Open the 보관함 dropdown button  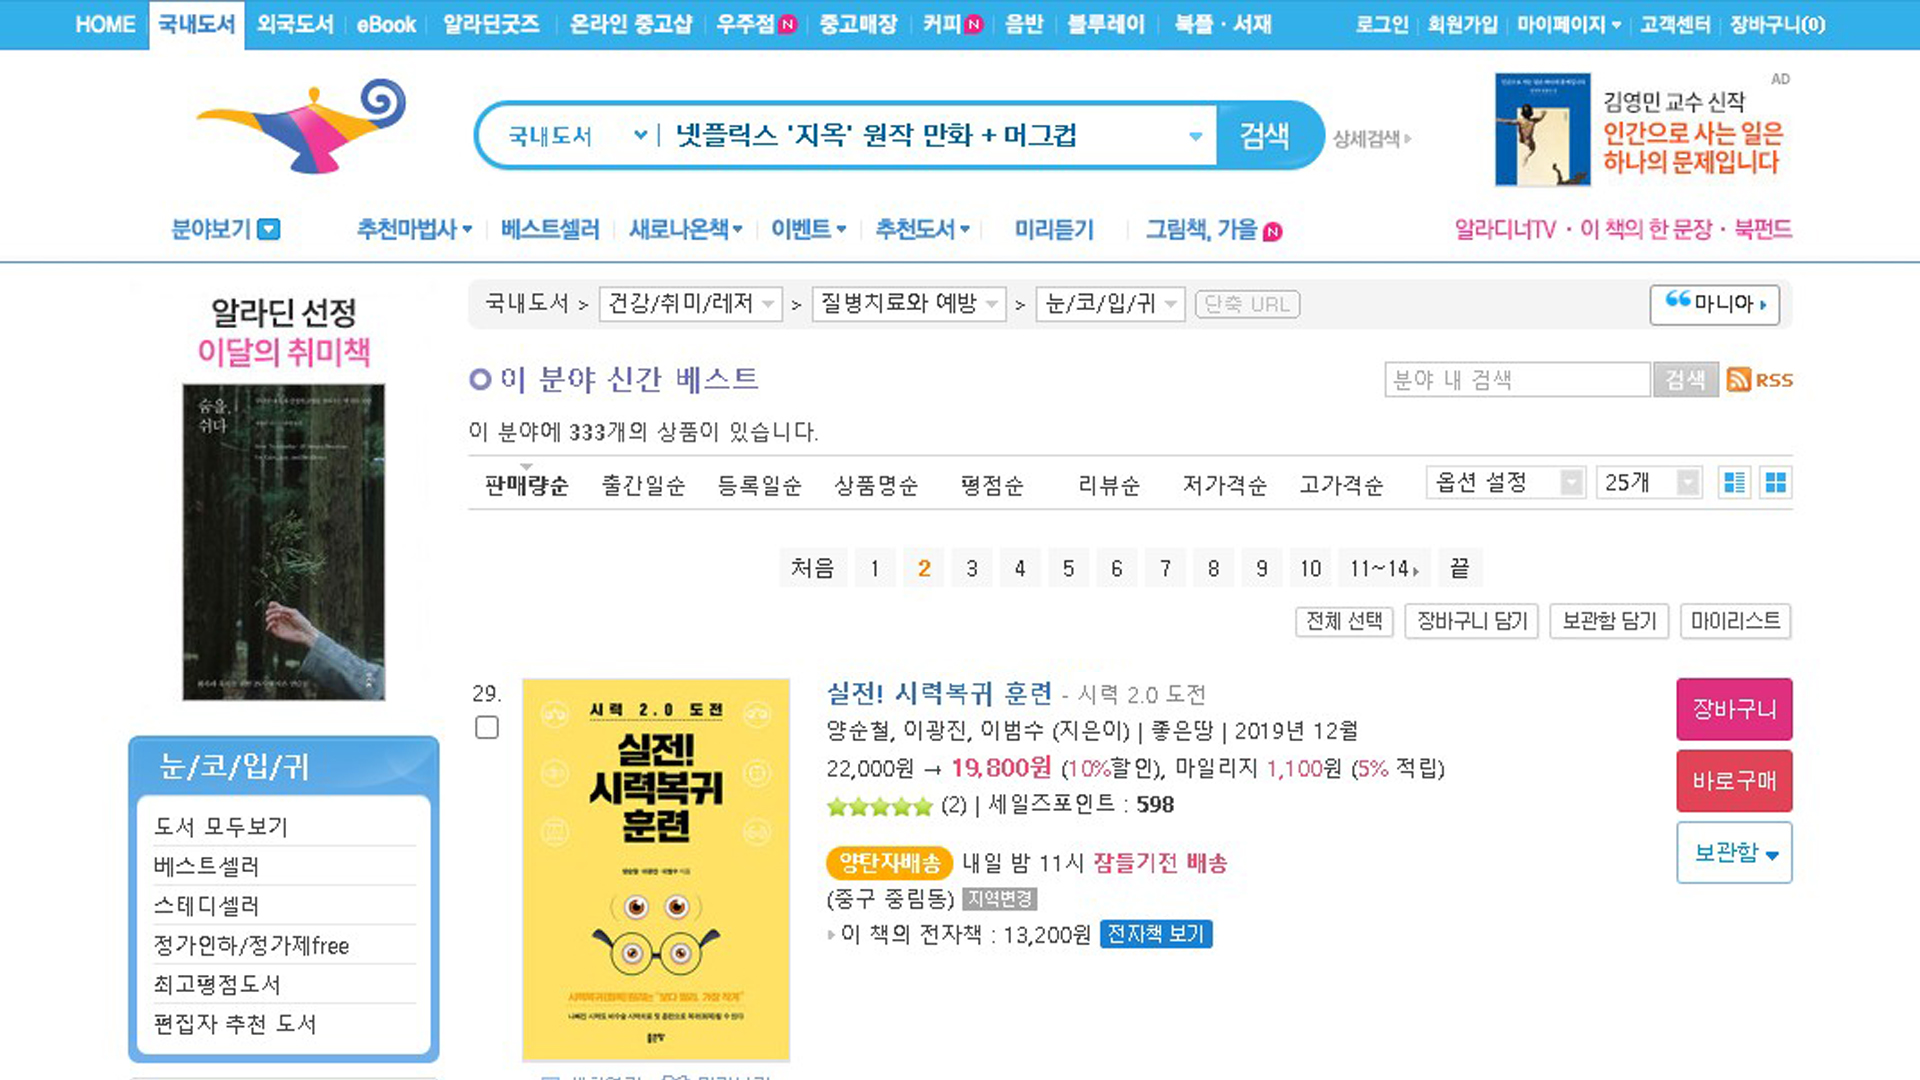point(1734,853)
